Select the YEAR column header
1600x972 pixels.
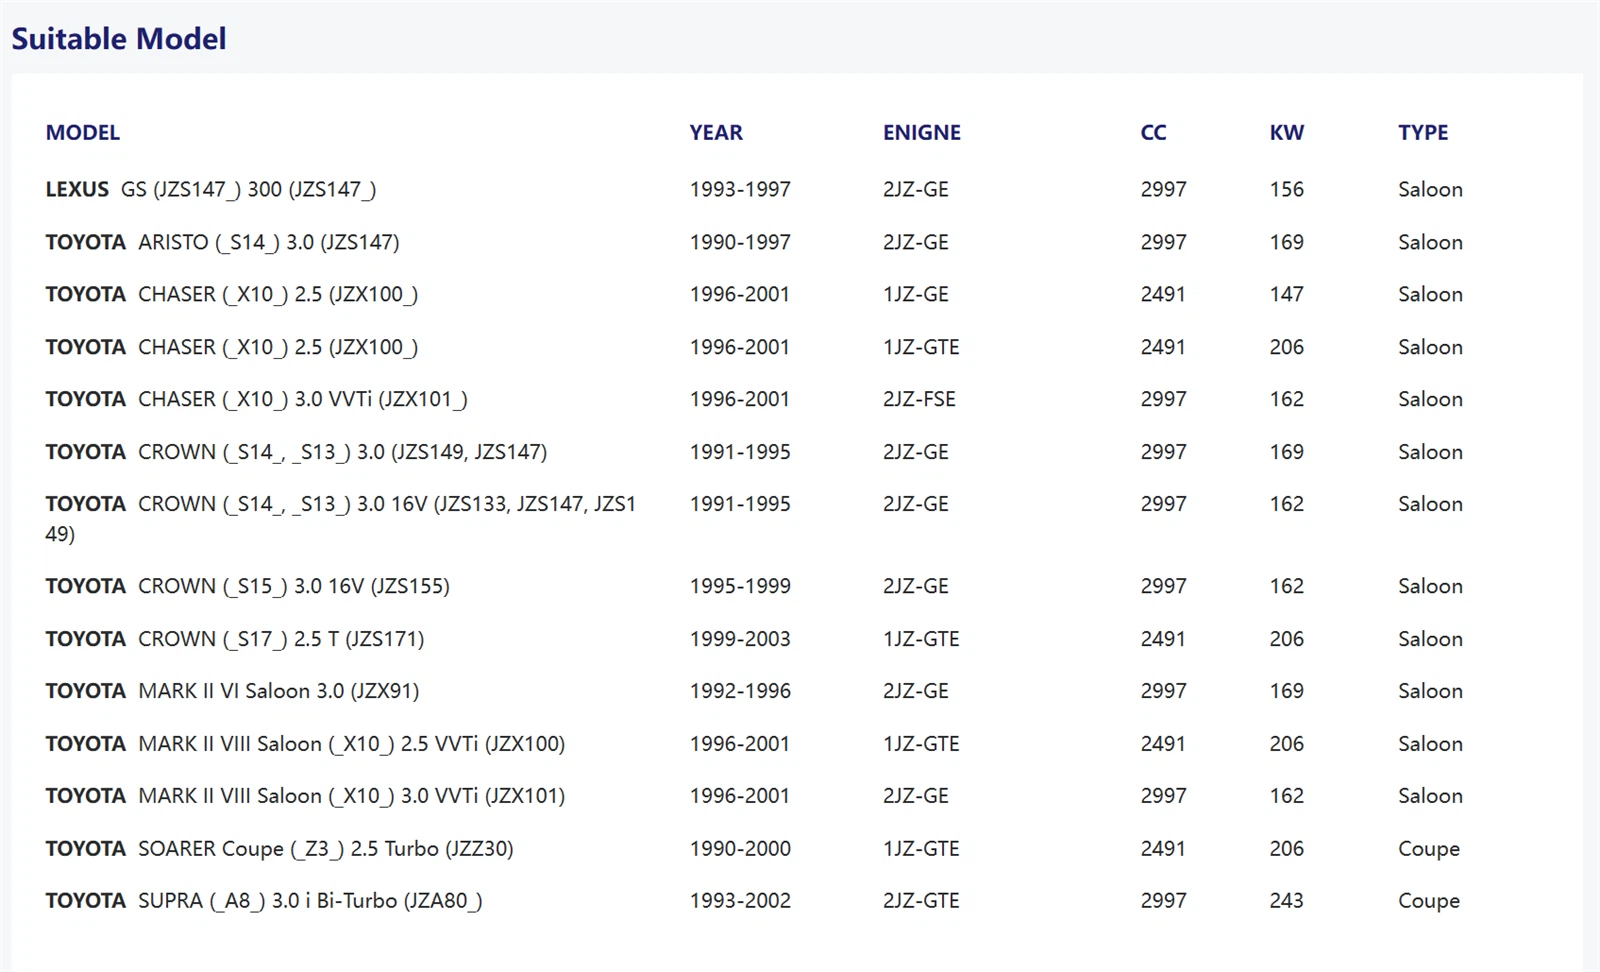(716, 132)
